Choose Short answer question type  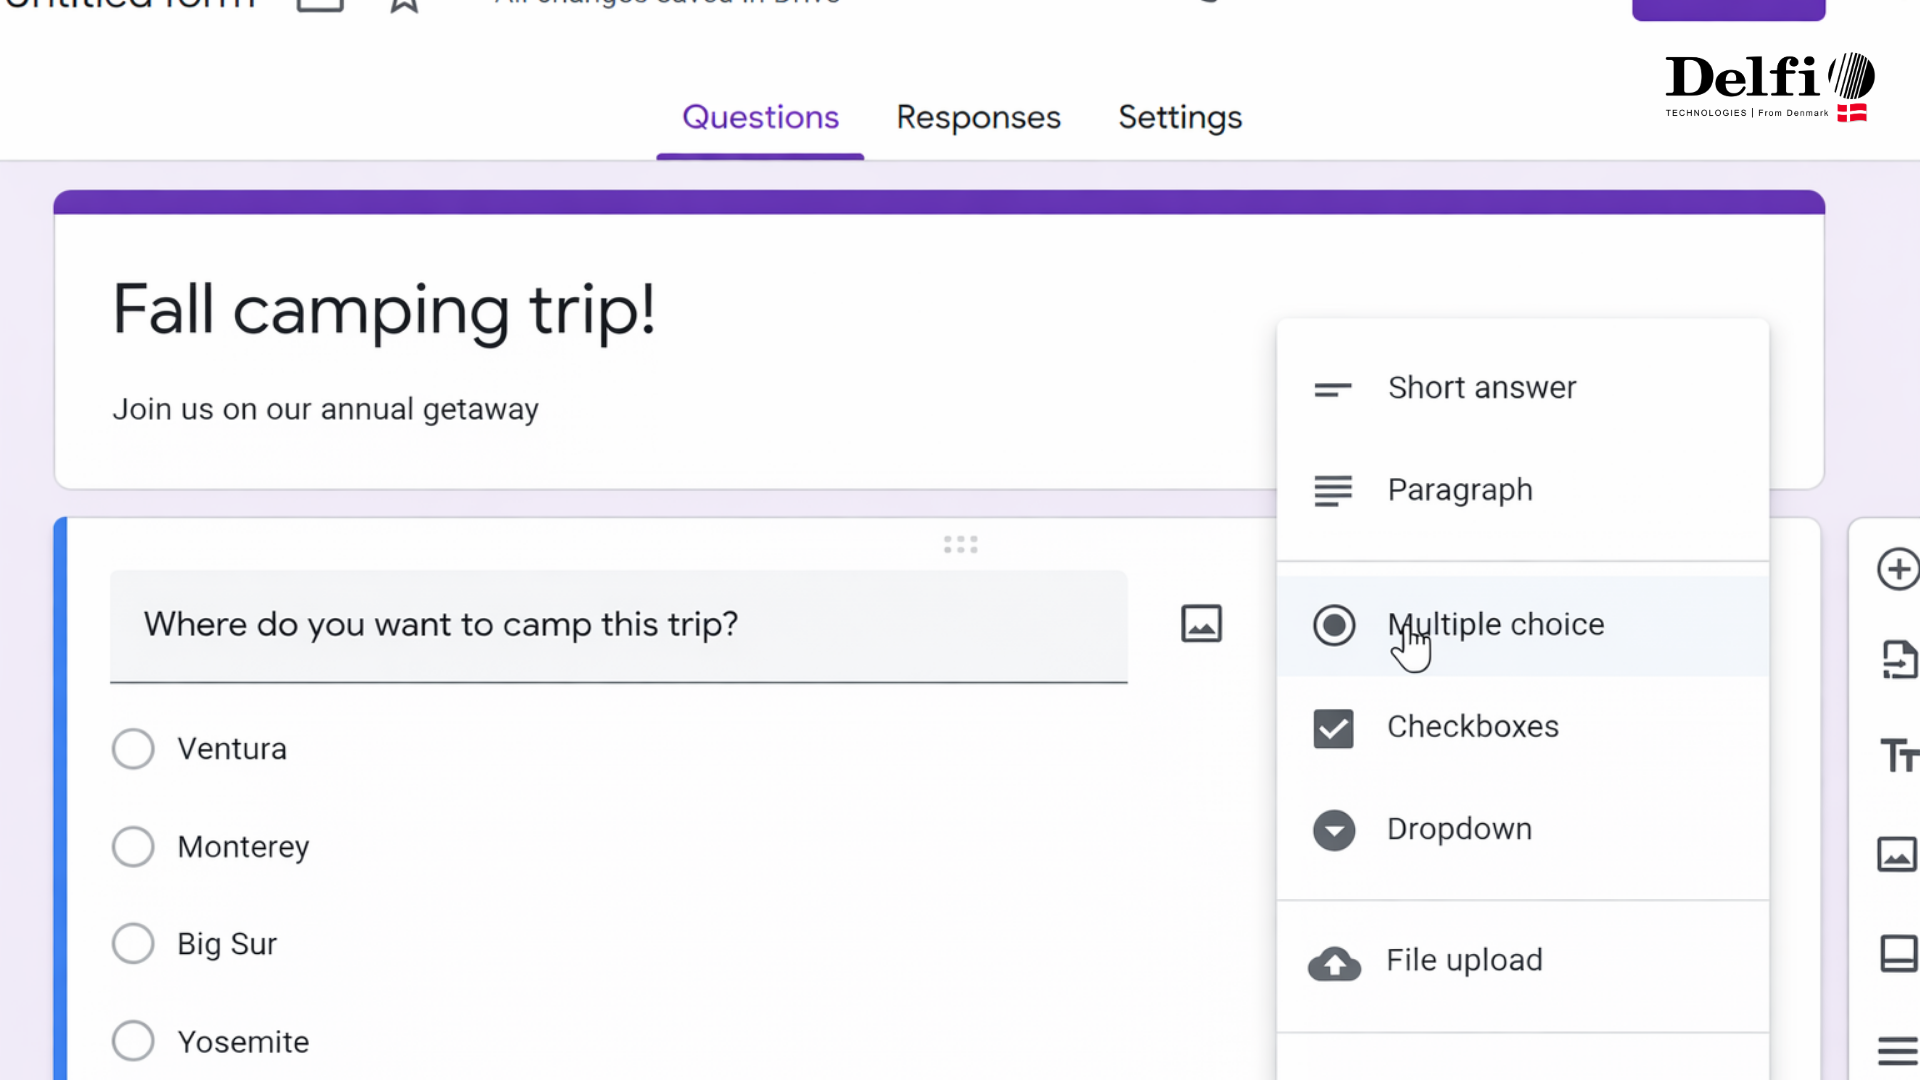click(1481, 388)
